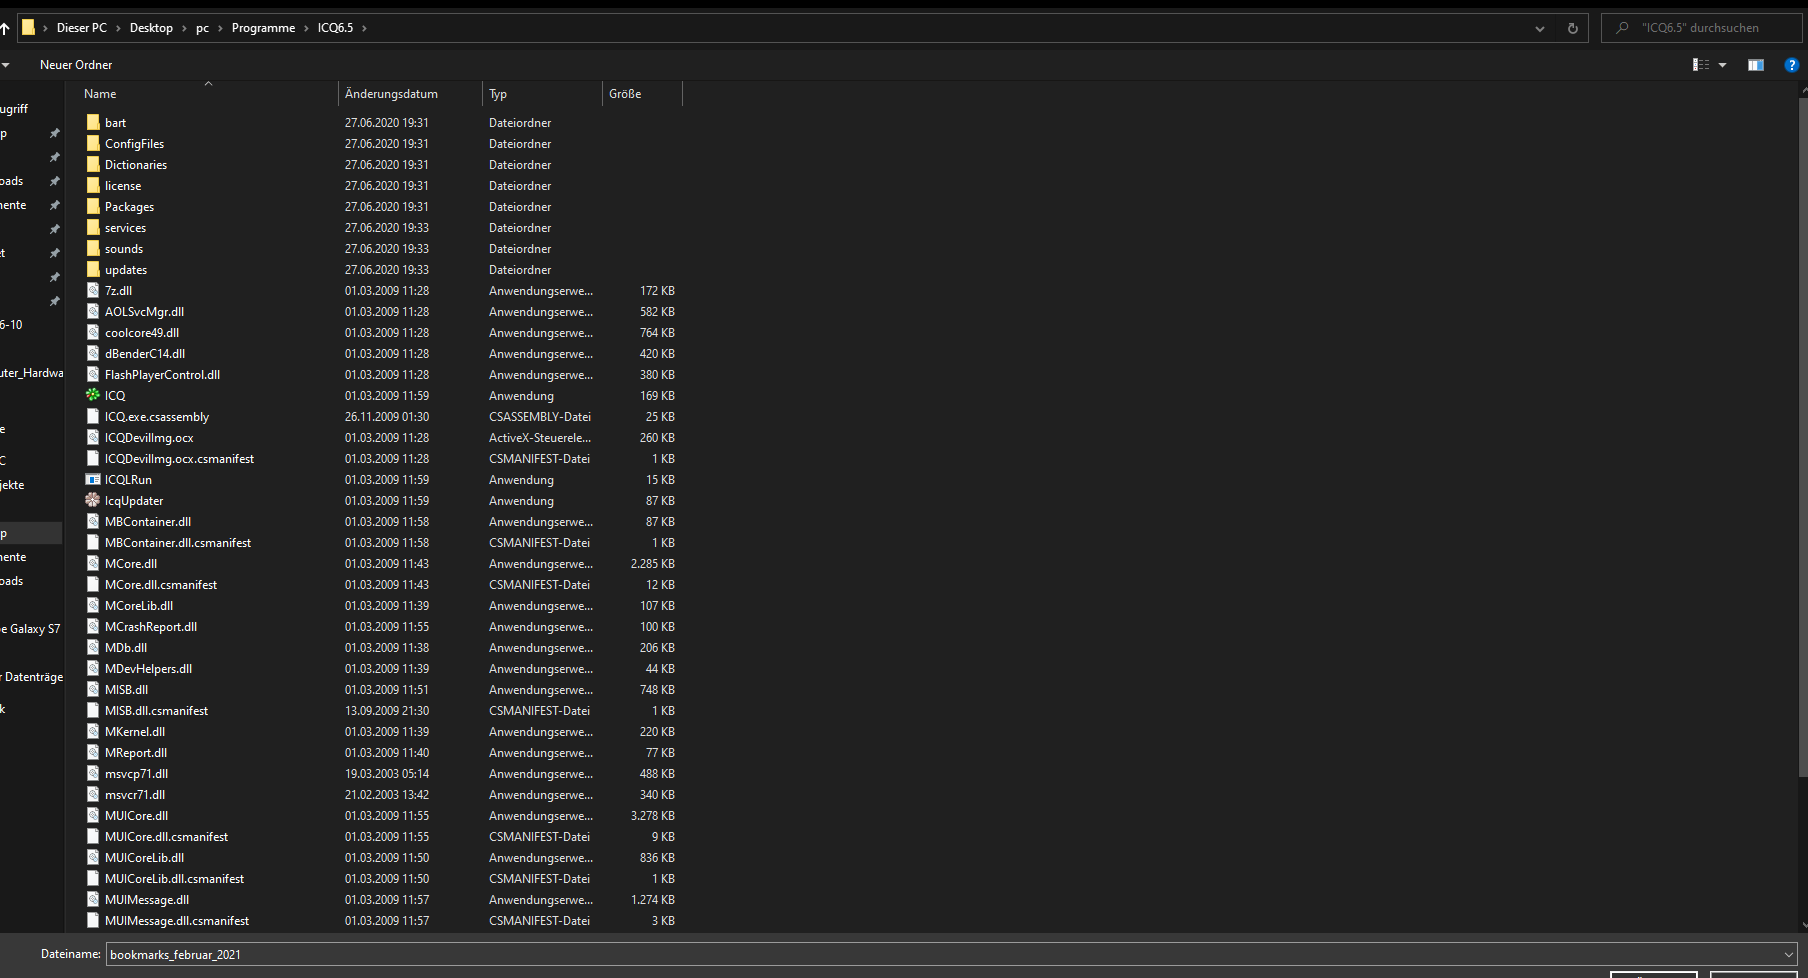Select the Packages folder icon
Image resolution: width=1808 pixels, height=978 pixels.
pos(93,206)
